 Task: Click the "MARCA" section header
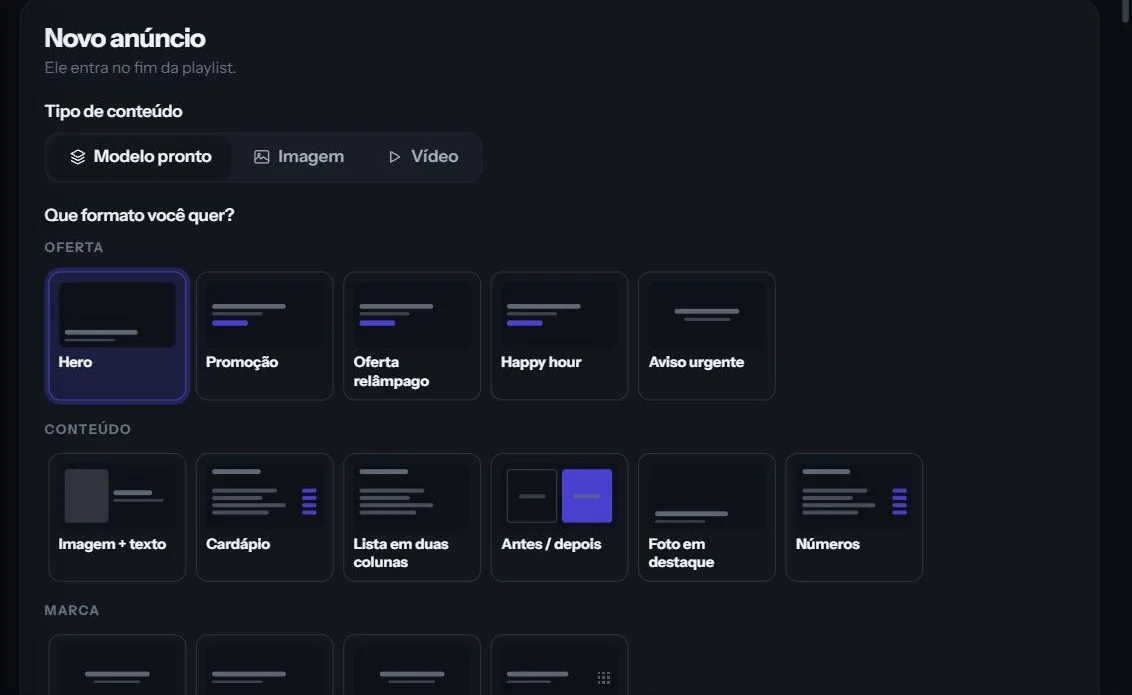(71, 611)
